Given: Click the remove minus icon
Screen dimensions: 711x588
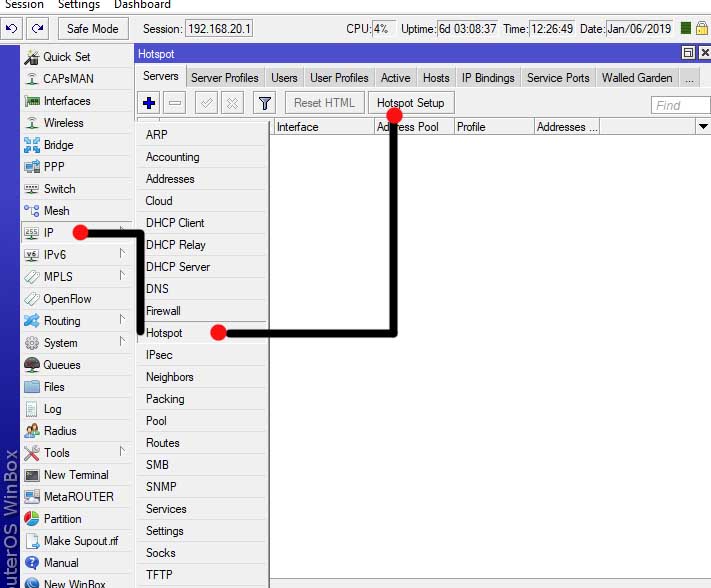Looking at the screenshot, I should click(x=175, y=103).
